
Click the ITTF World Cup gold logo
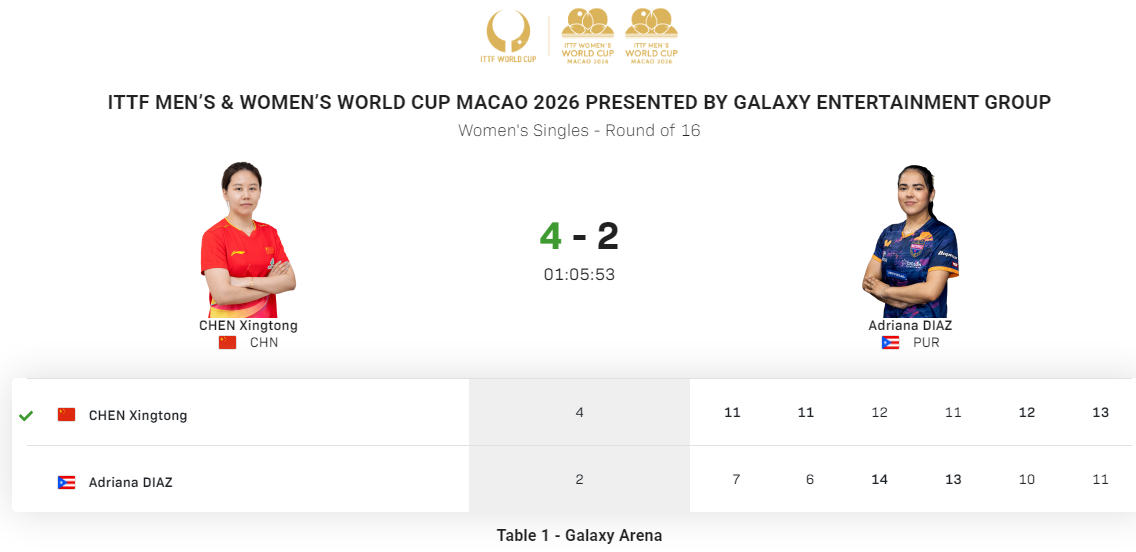(508, 36)
